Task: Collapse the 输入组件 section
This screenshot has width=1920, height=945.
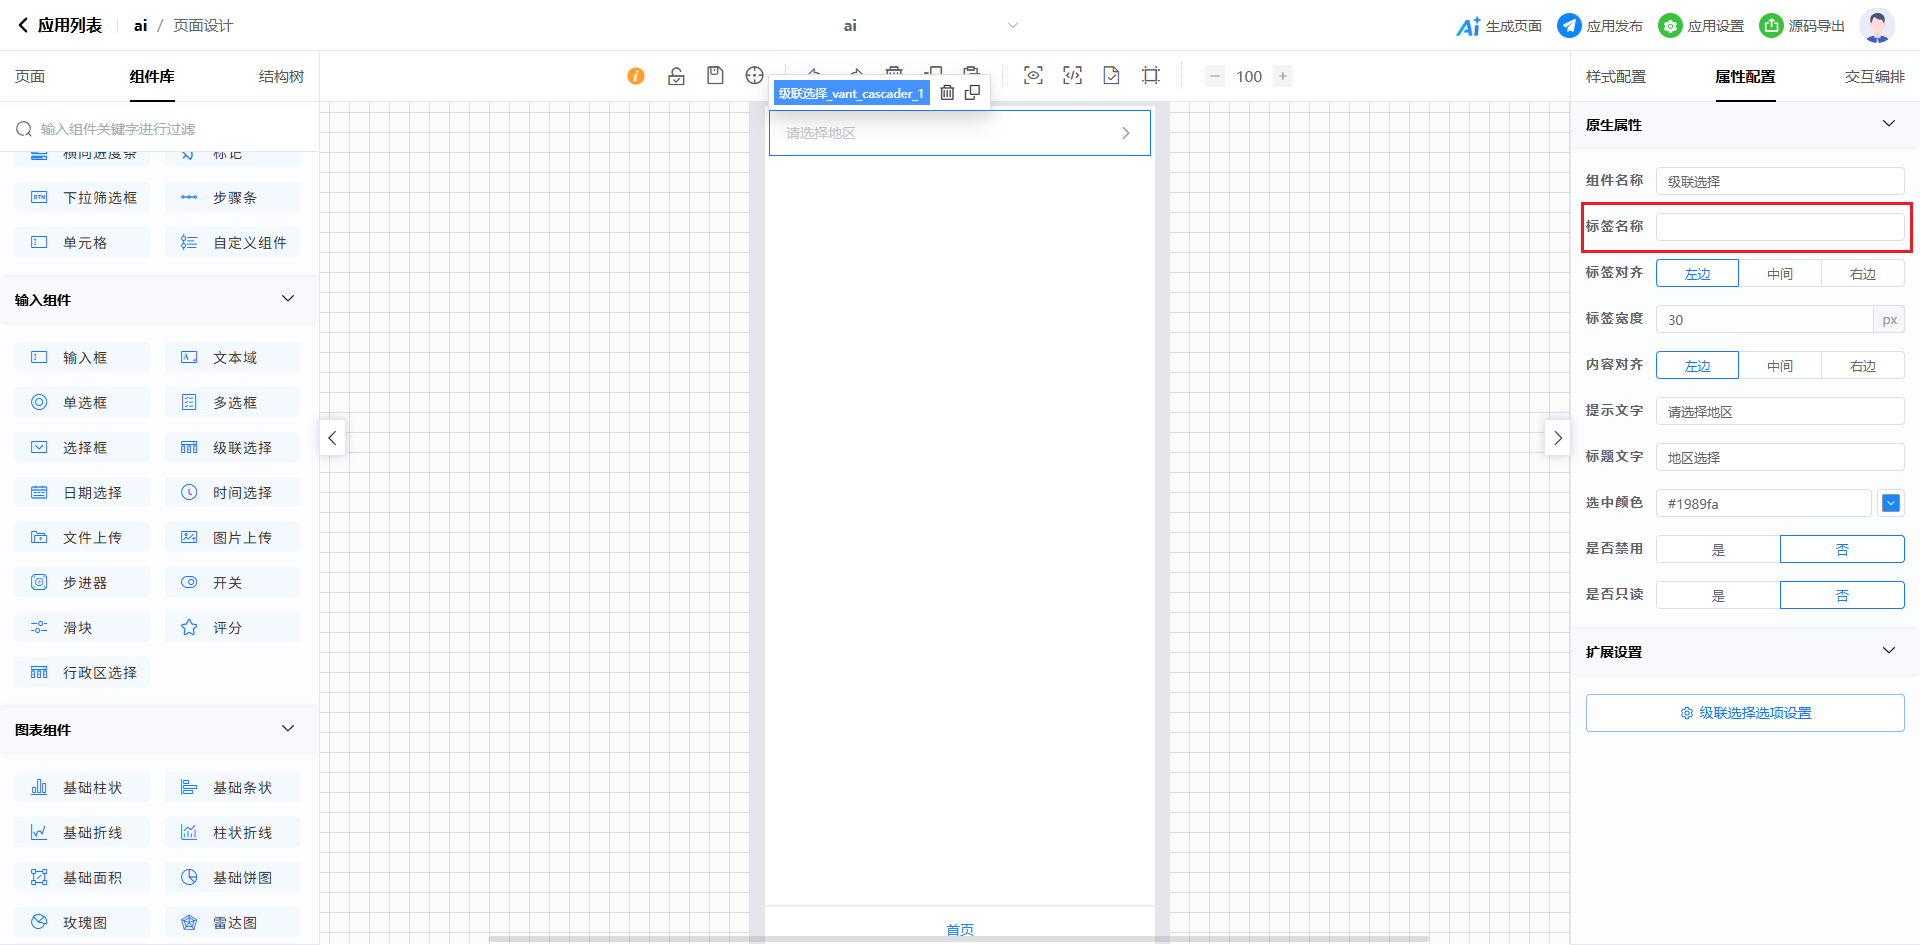Action: pyautogui.click(x=288, y=299)
